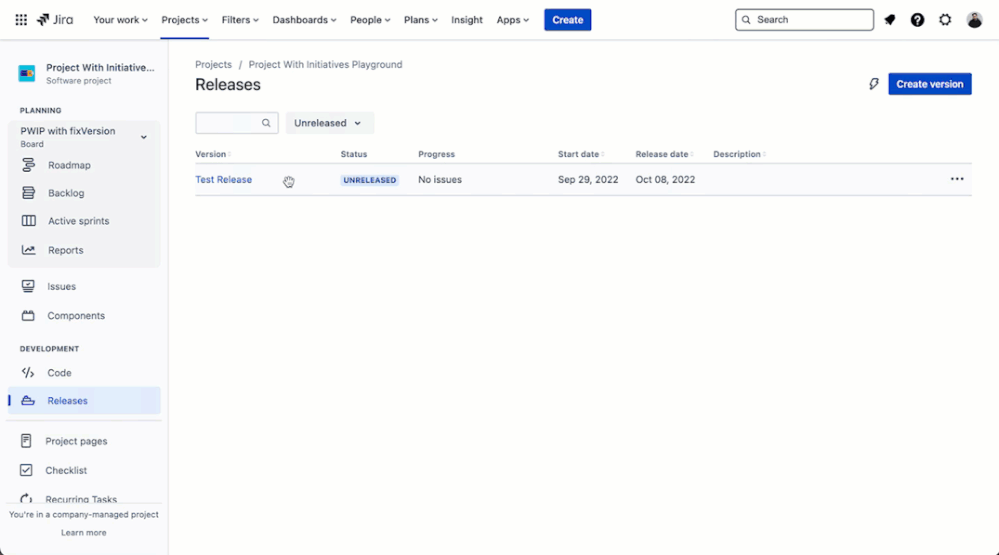Open the user profile avatar
This screenshot has width=999, height=555.
tap(974, 20)
